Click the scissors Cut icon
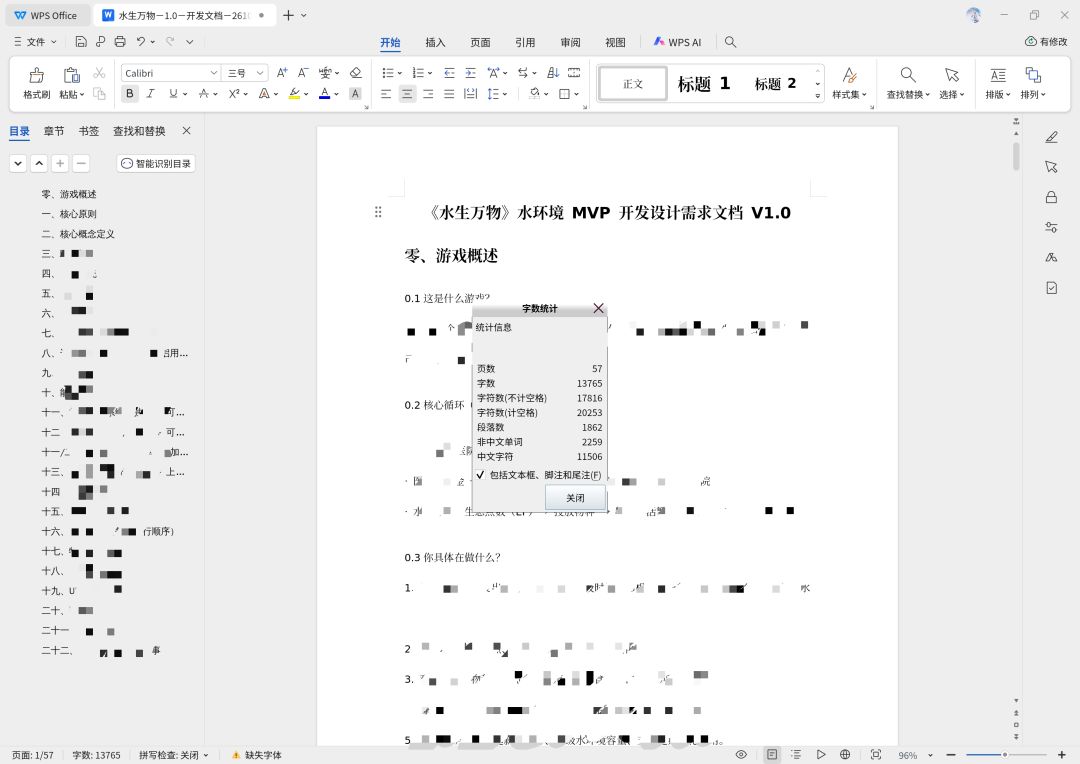The image size is (1080, 764). pyautogui.click(x=99, y=73)
